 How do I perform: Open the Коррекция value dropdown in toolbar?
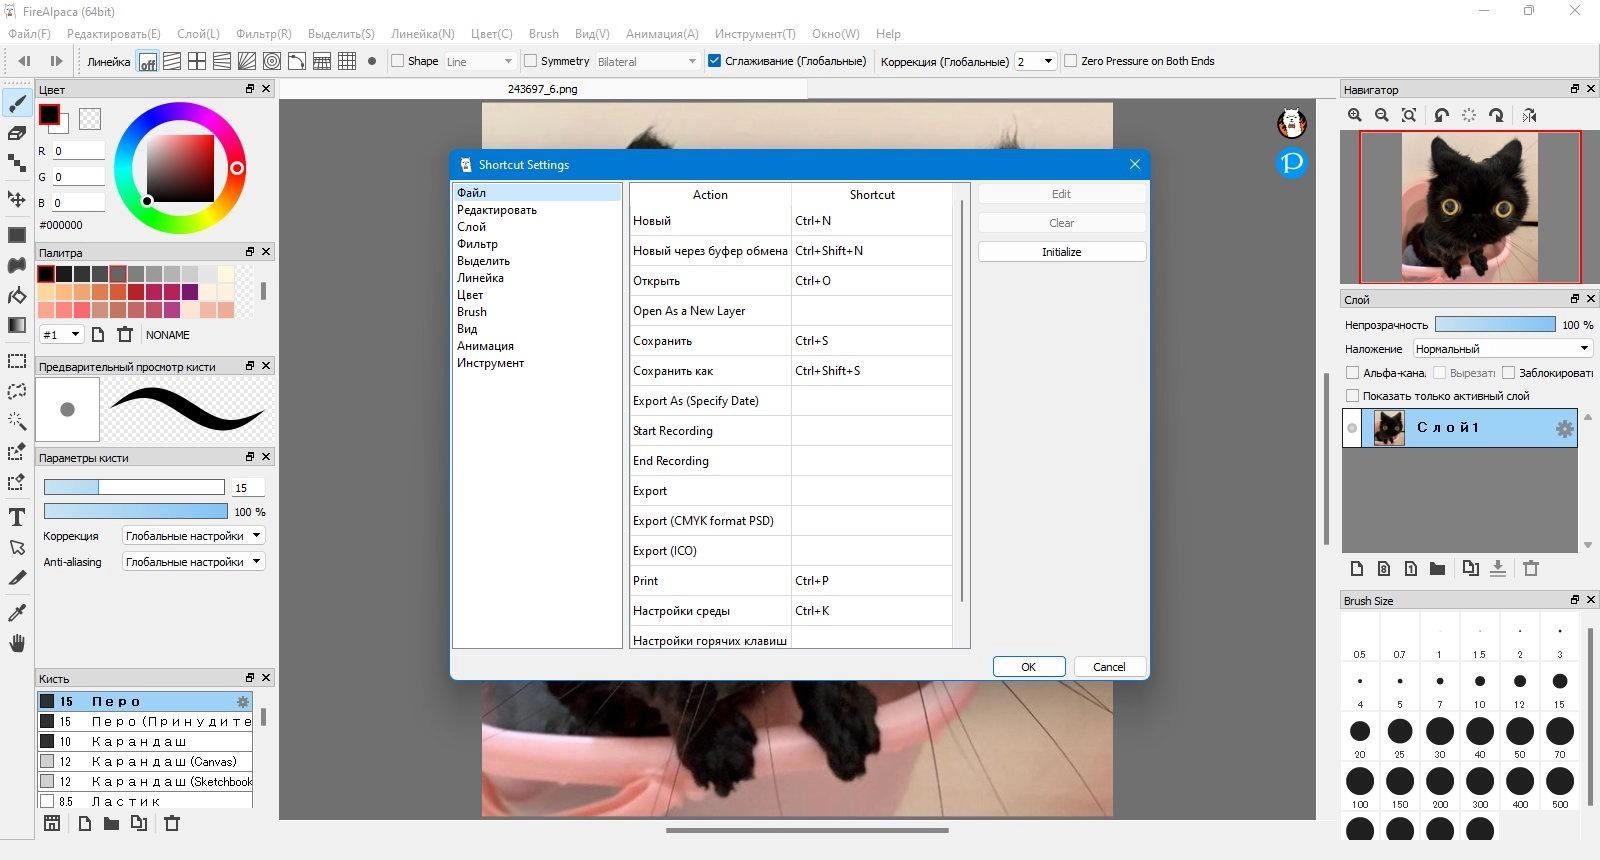click(x=1035, y=61)
